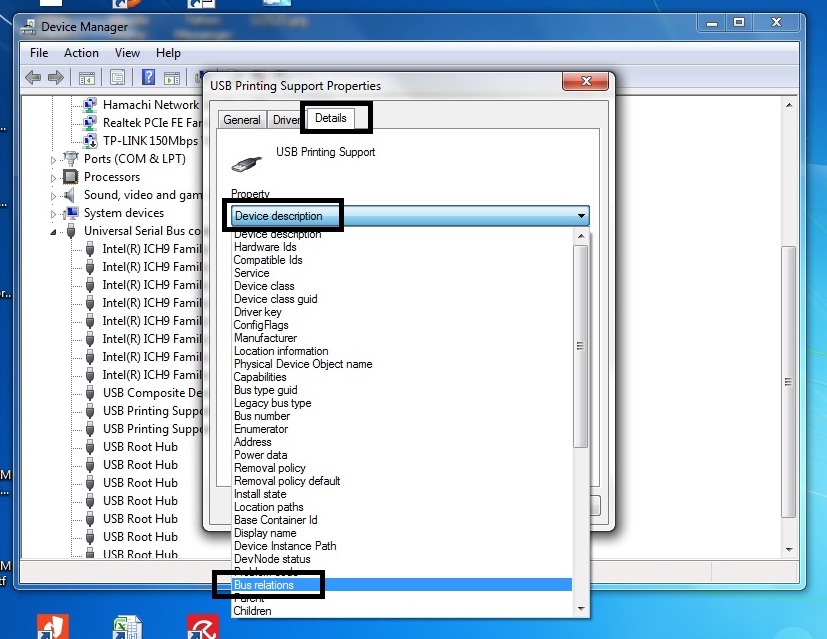Click the Device Manager scrollbar down arrow

[x=789, y=549]
